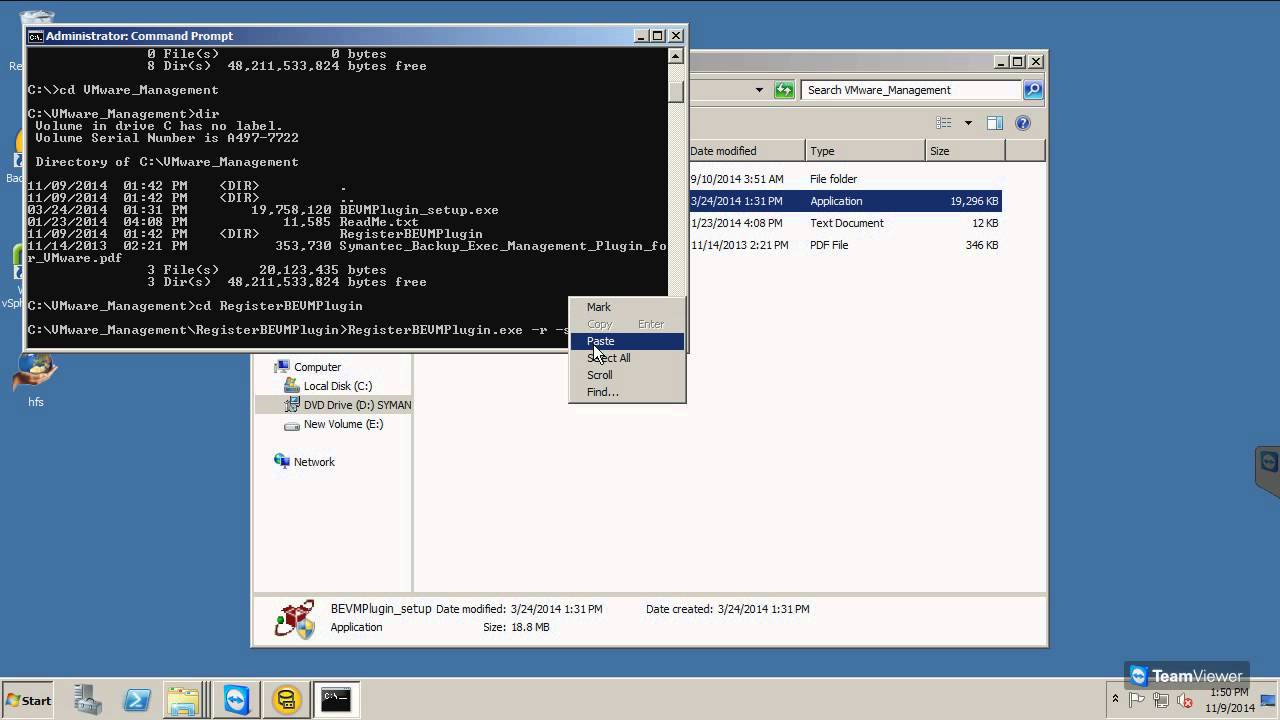
Task: Click the green Refresh icon in Explorer
Action: (x=784, y=90)
